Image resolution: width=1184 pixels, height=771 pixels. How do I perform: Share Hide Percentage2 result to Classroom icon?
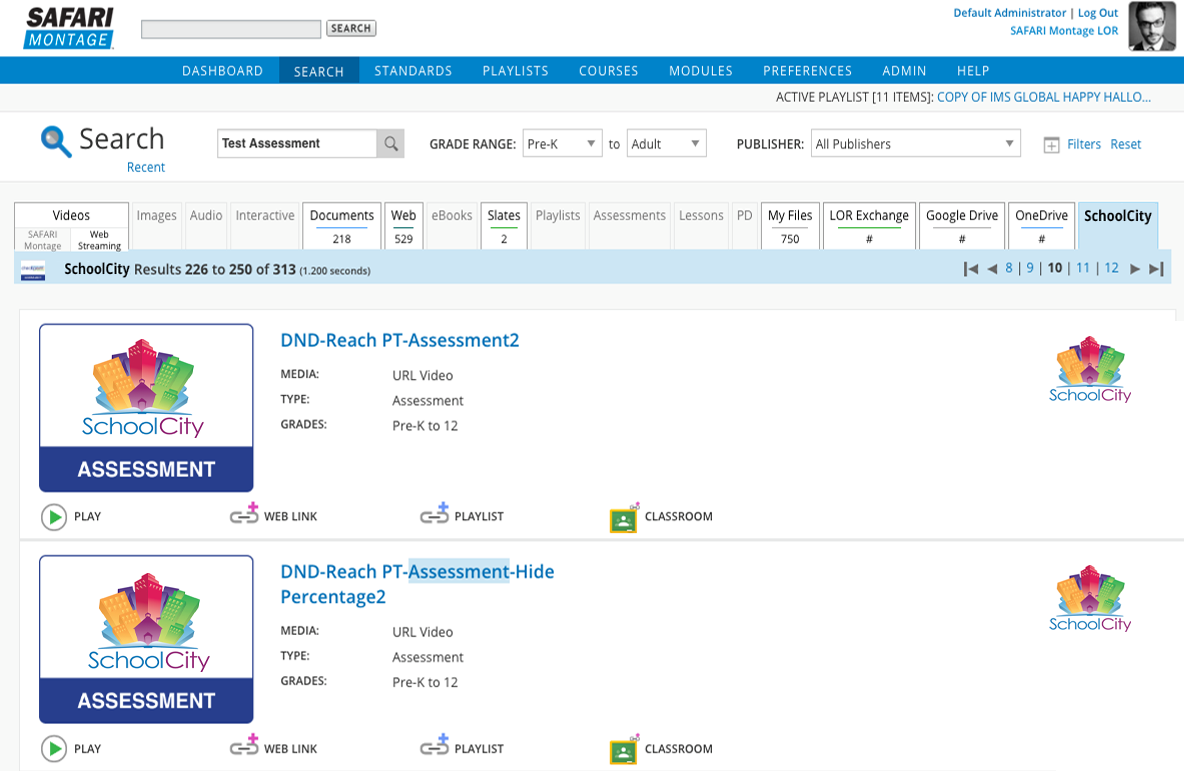(624, 749)
